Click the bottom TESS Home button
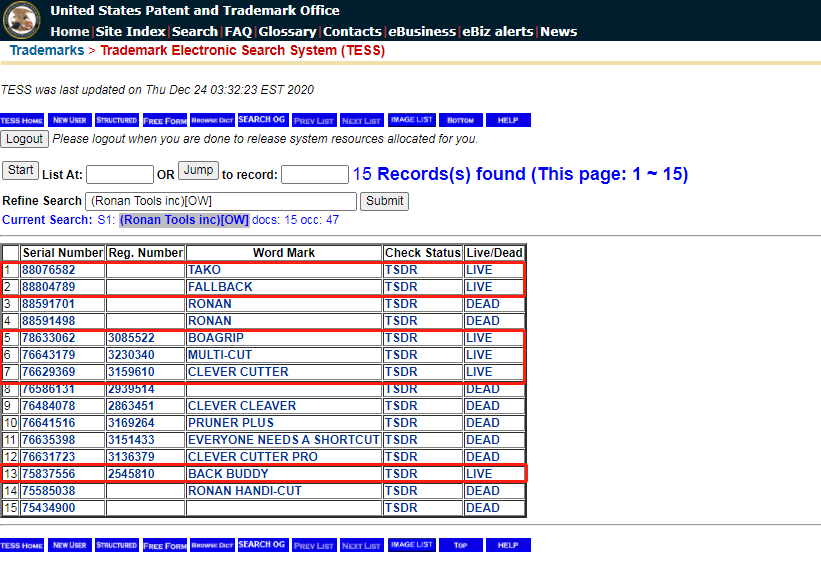 22,545
